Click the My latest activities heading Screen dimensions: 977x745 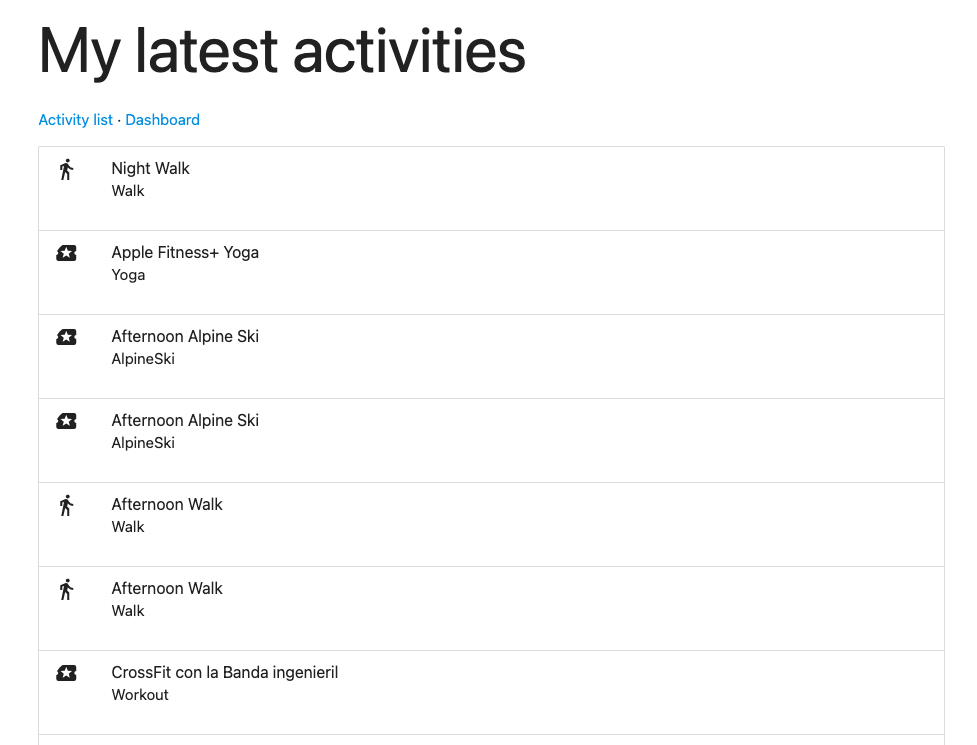tap(282, 52)
